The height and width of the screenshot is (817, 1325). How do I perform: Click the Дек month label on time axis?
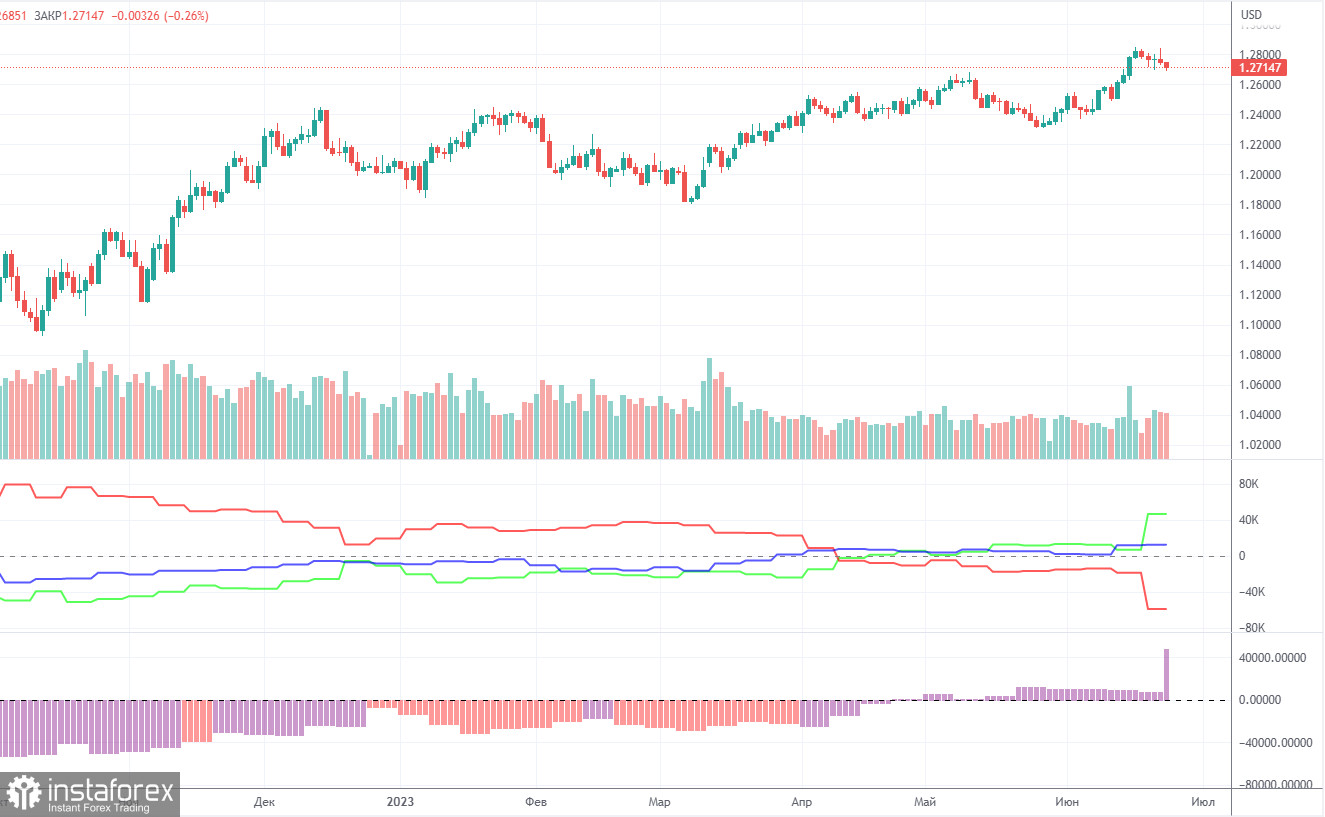(x=264, y=802)
